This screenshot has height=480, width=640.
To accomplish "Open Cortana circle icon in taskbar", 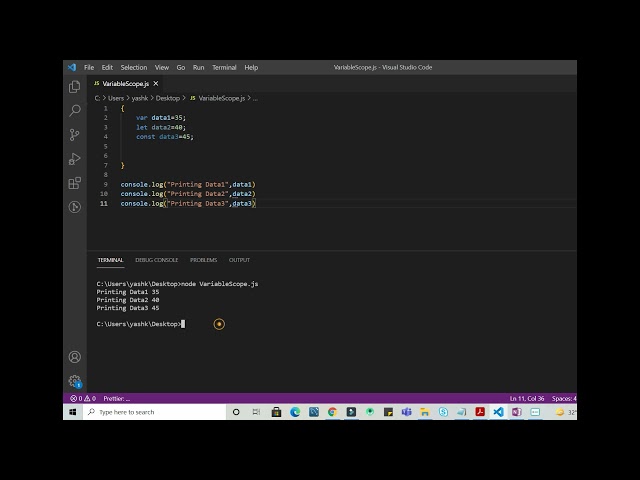I will 236,412.
